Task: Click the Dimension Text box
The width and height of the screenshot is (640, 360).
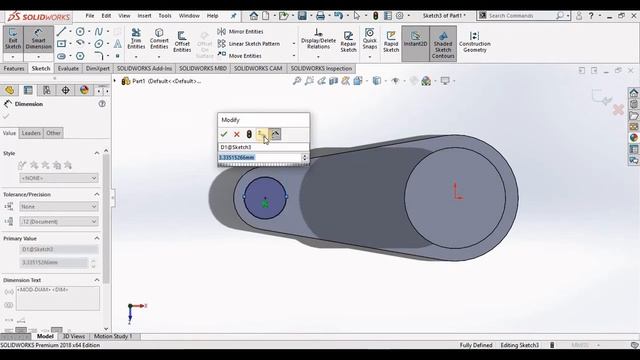Action: point(58,298)
